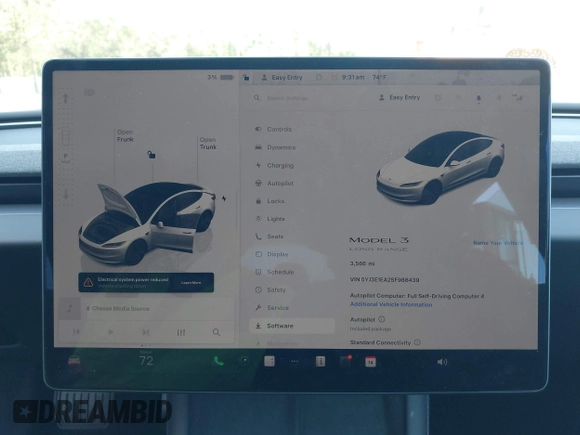Screen dimensions: 580x435
Task: Tap the volume speaker icon
Action: (442, 362)
